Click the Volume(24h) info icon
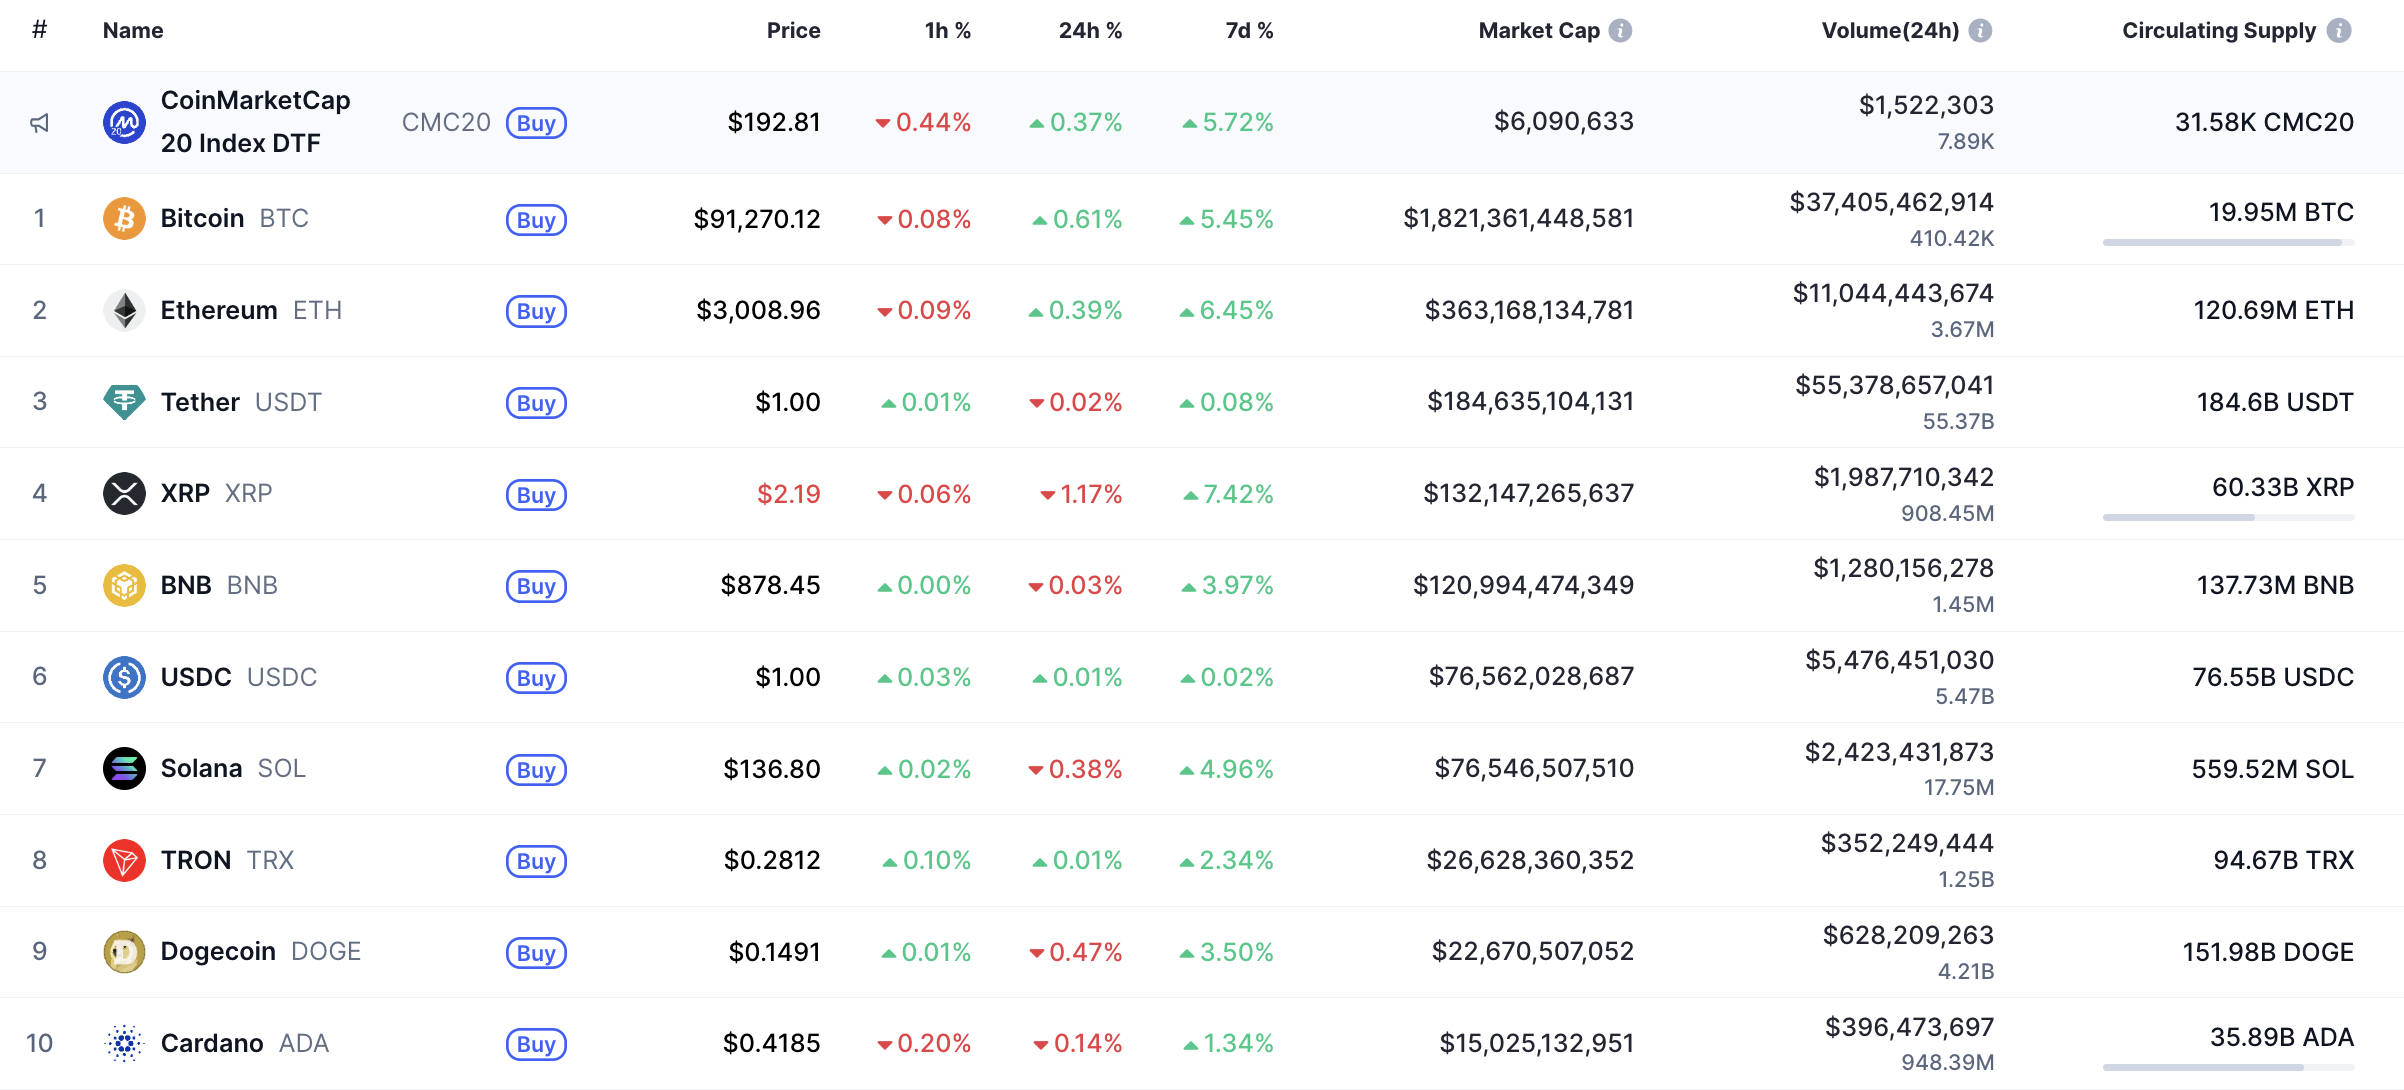Image resolution: width=2404 pixels, height=1090 pixels. (1980, 31)
